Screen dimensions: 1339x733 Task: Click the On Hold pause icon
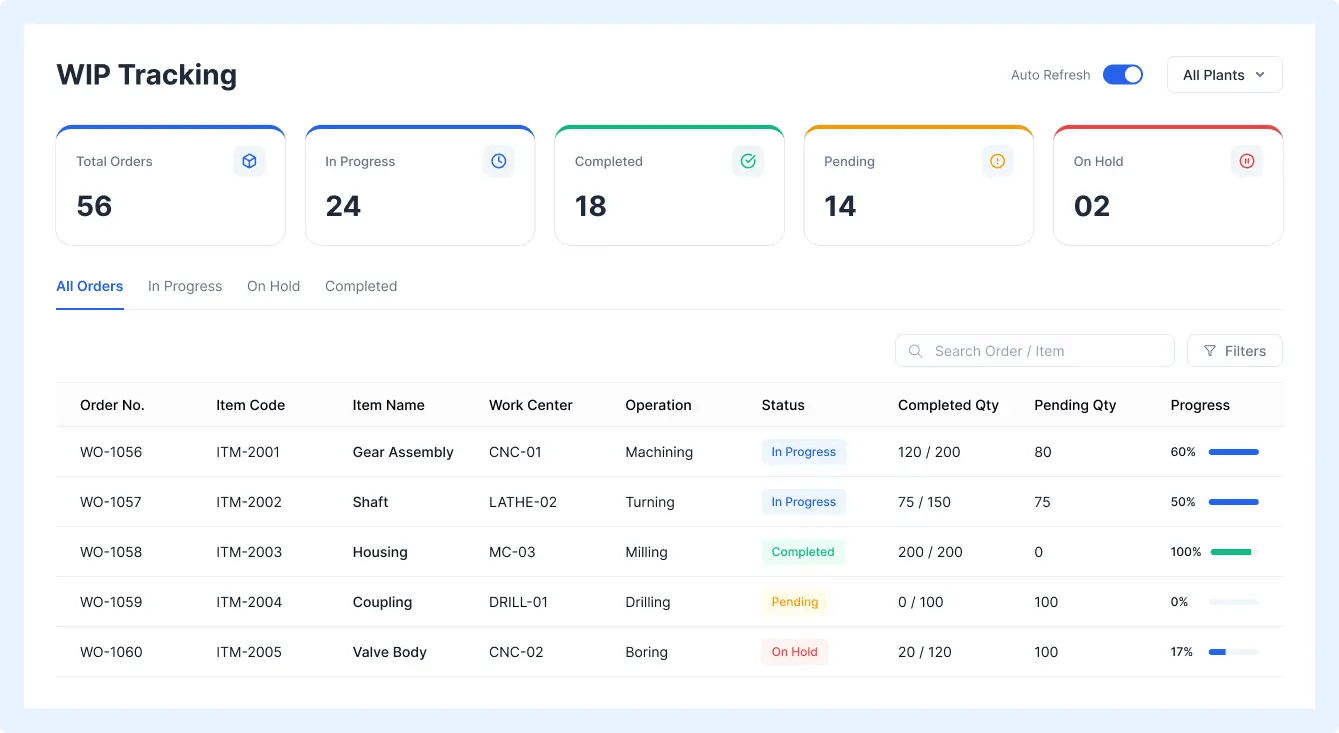click(x=1247, y=161)
